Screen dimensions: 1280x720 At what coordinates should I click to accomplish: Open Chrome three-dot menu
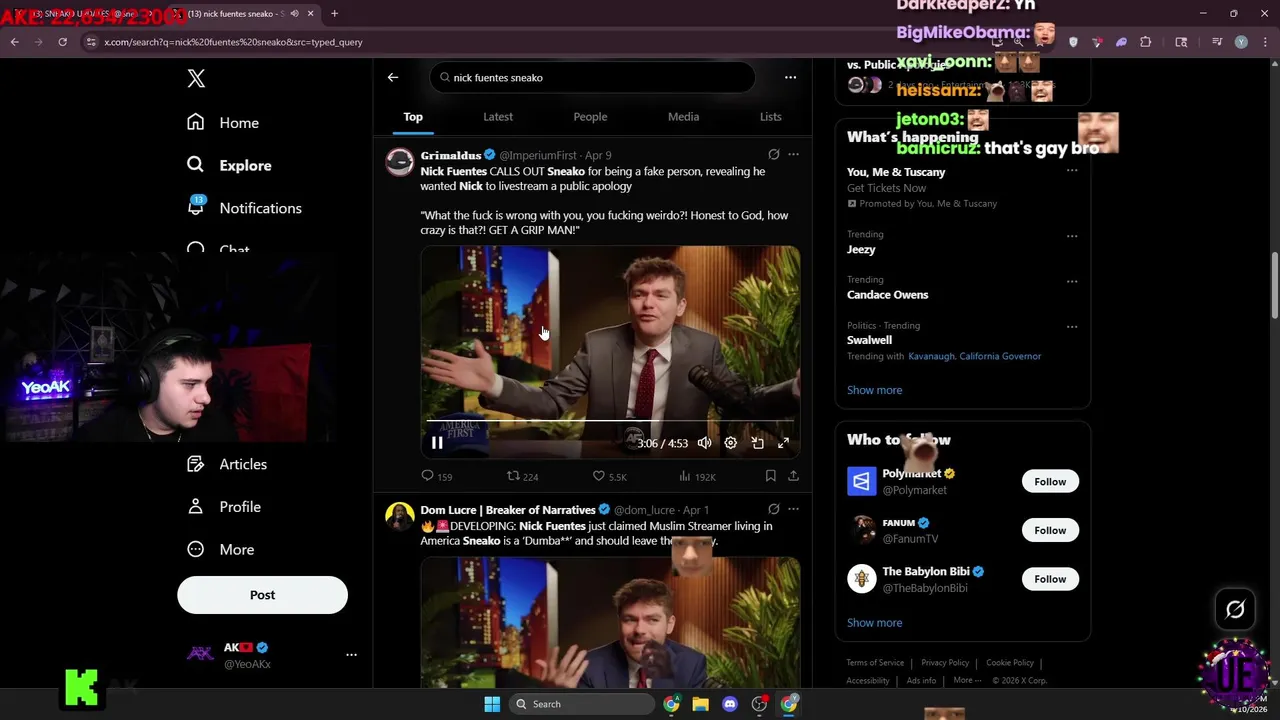(1265, 42)
